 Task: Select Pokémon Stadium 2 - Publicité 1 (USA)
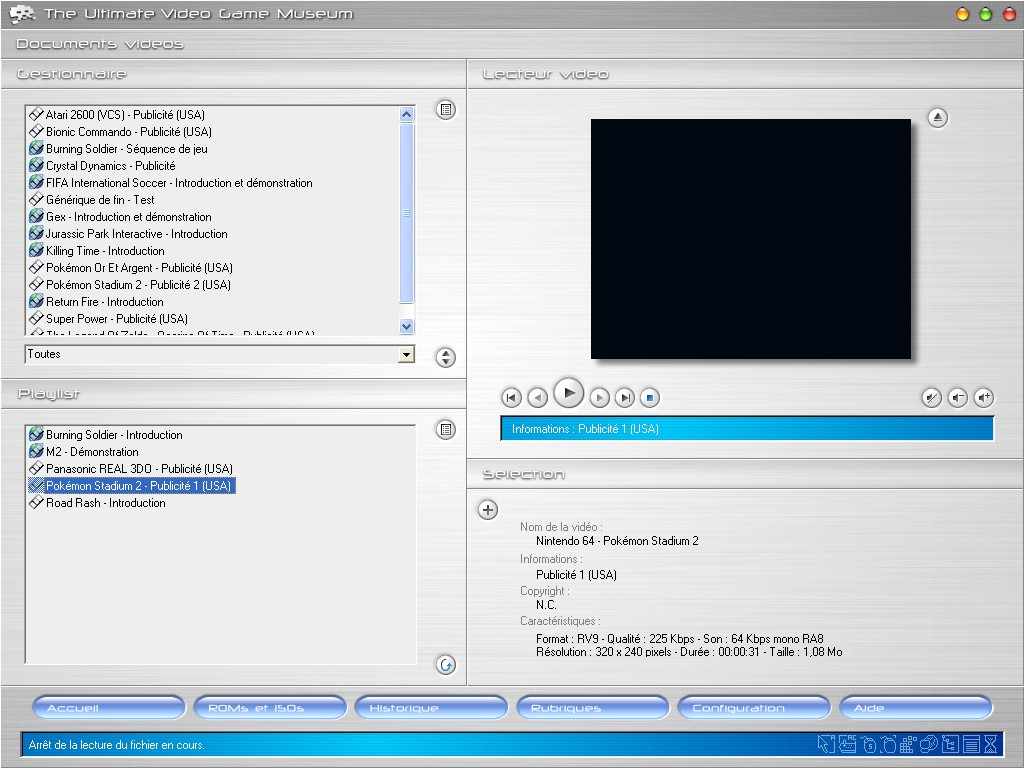click(x=131, y=485)
